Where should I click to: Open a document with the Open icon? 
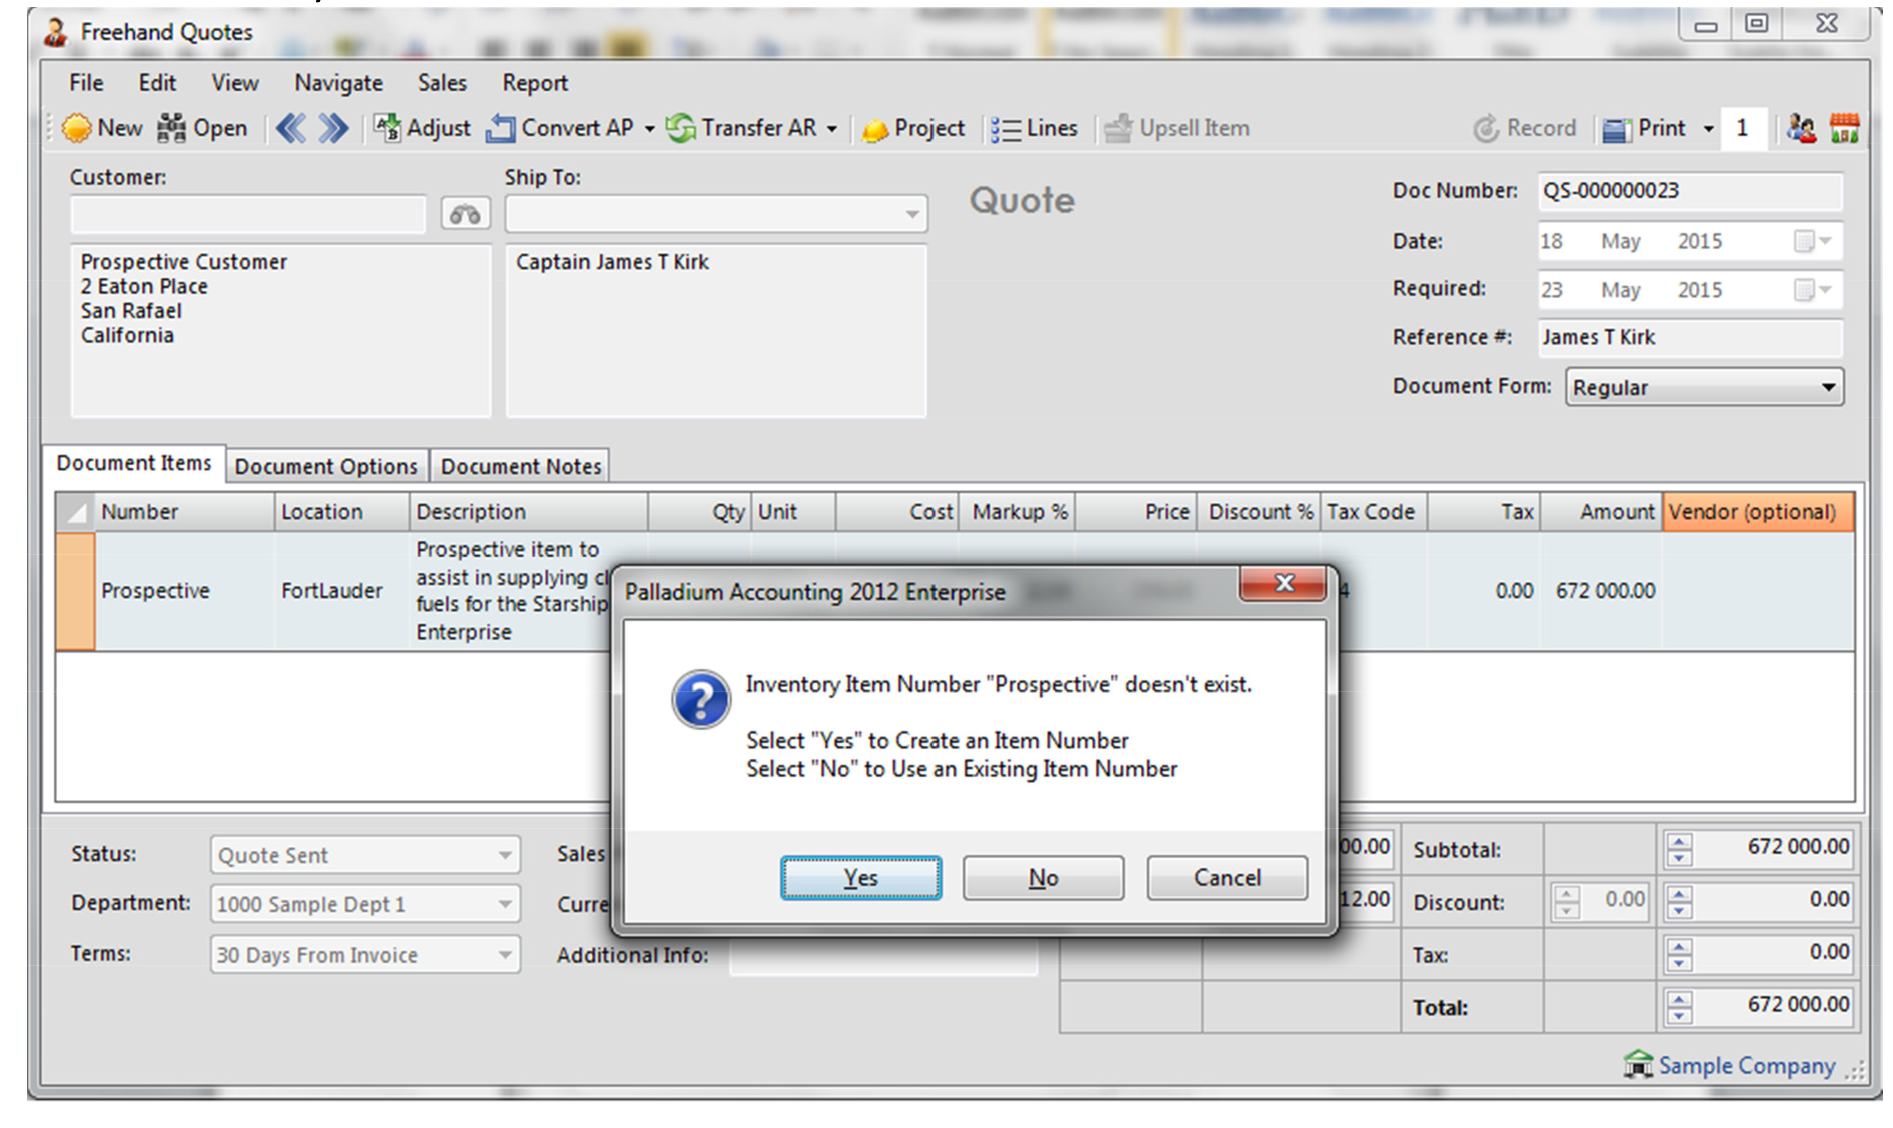[x=172, y=128]
